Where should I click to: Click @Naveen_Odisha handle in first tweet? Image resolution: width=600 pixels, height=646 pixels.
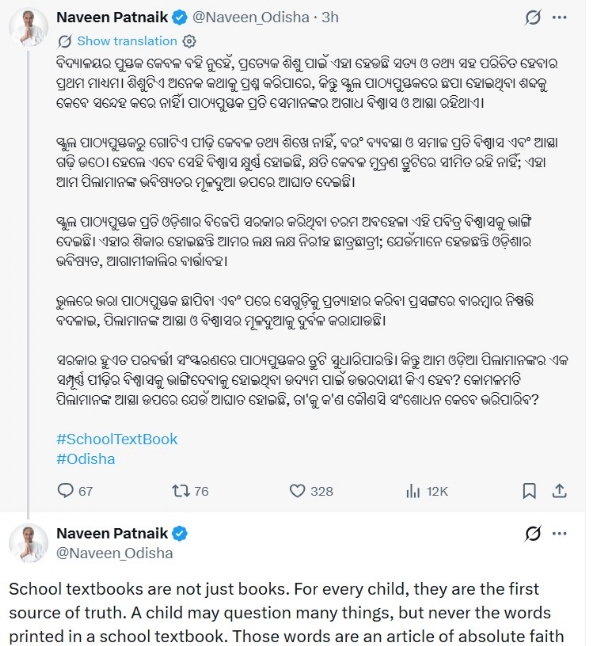(x=251, y=17)
